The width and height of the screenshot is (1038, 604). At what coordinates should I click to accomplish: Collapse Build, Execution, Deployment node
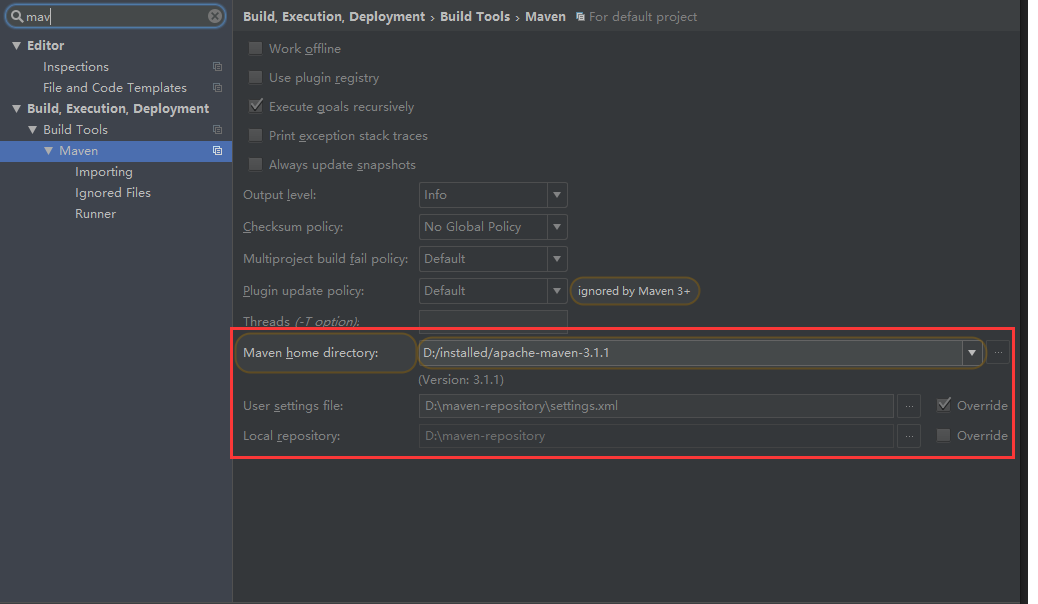point(17,109)
